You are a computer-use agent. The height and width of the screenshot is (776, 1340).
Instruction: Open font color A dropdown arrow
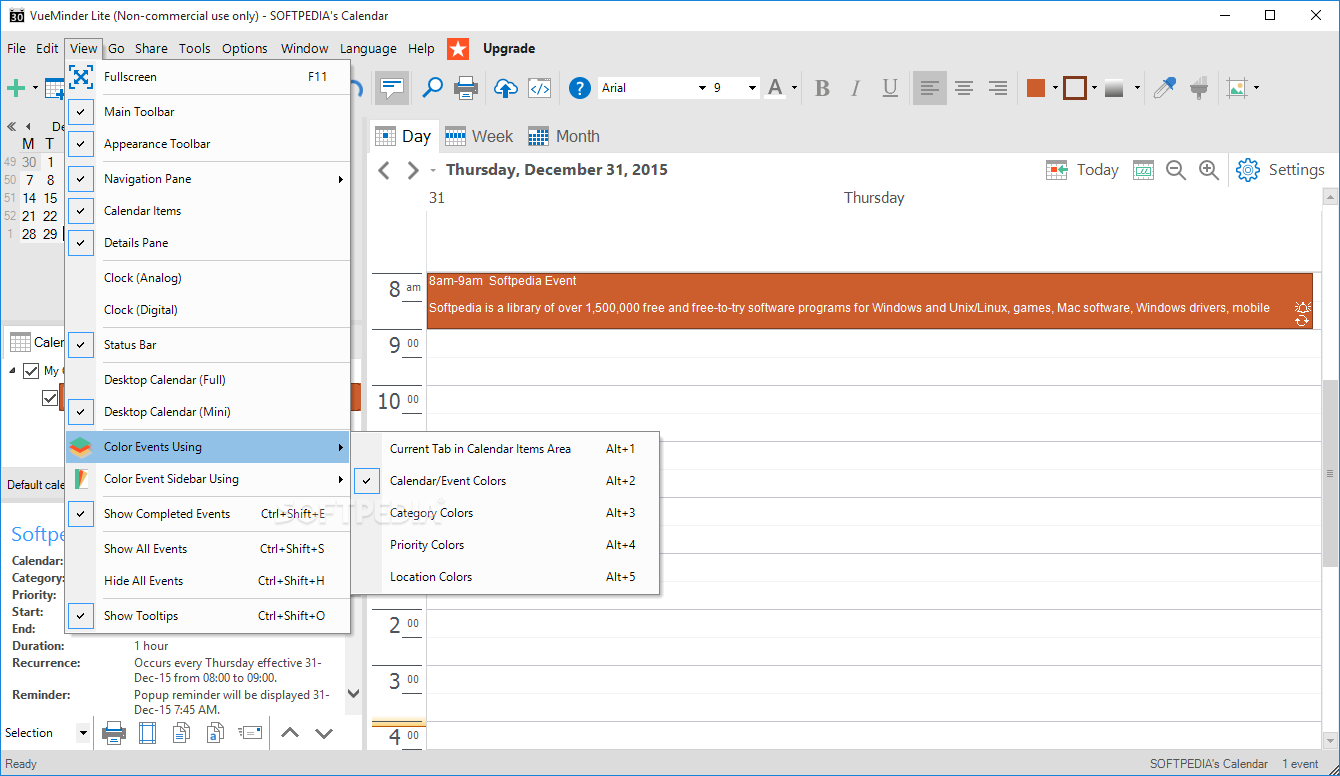tap(795, 88)
